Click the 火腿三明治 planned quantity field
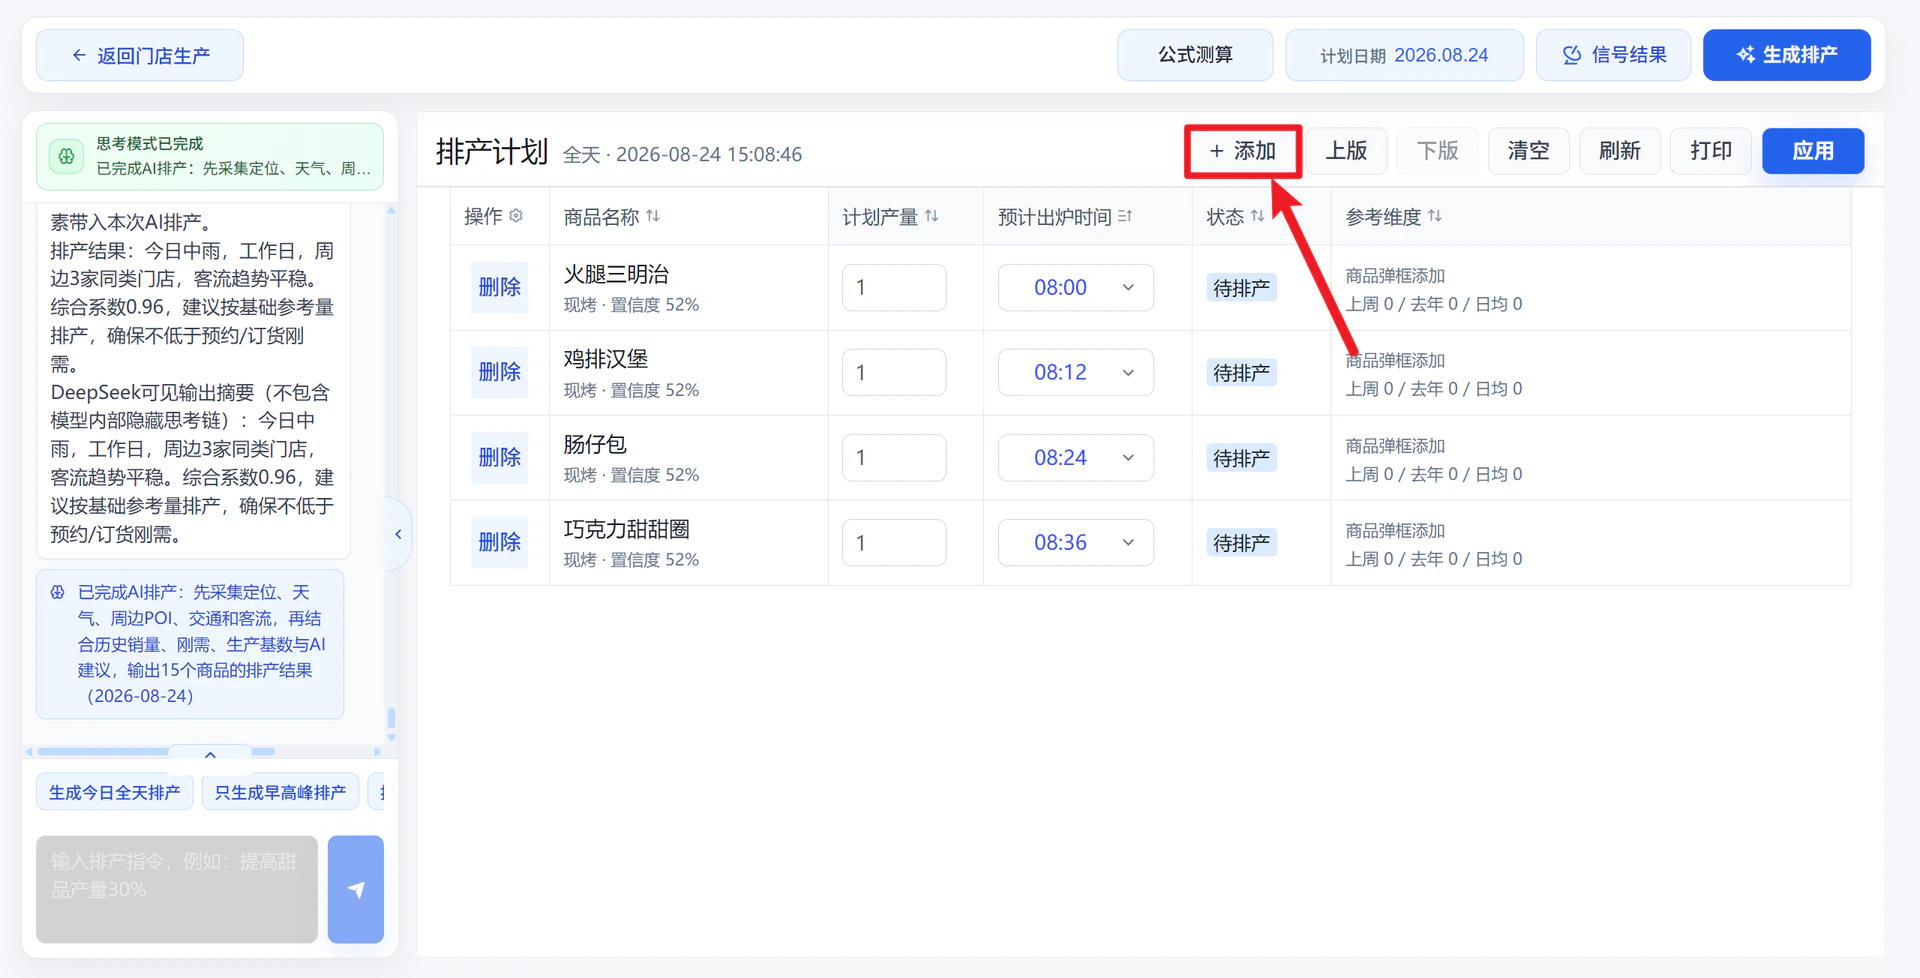The image size is (1920, 978). click(x=894, y=288)
